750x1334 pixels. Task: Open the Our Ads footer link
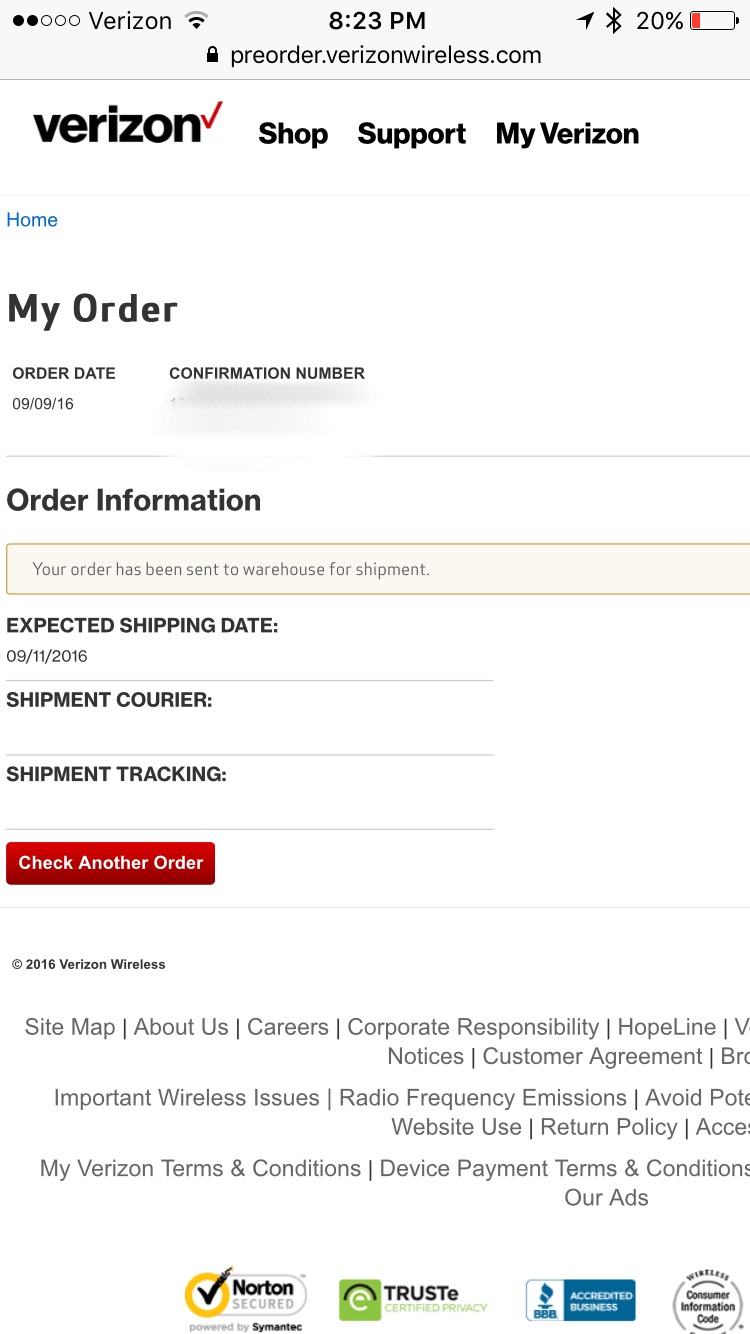tap(606, 1197)
